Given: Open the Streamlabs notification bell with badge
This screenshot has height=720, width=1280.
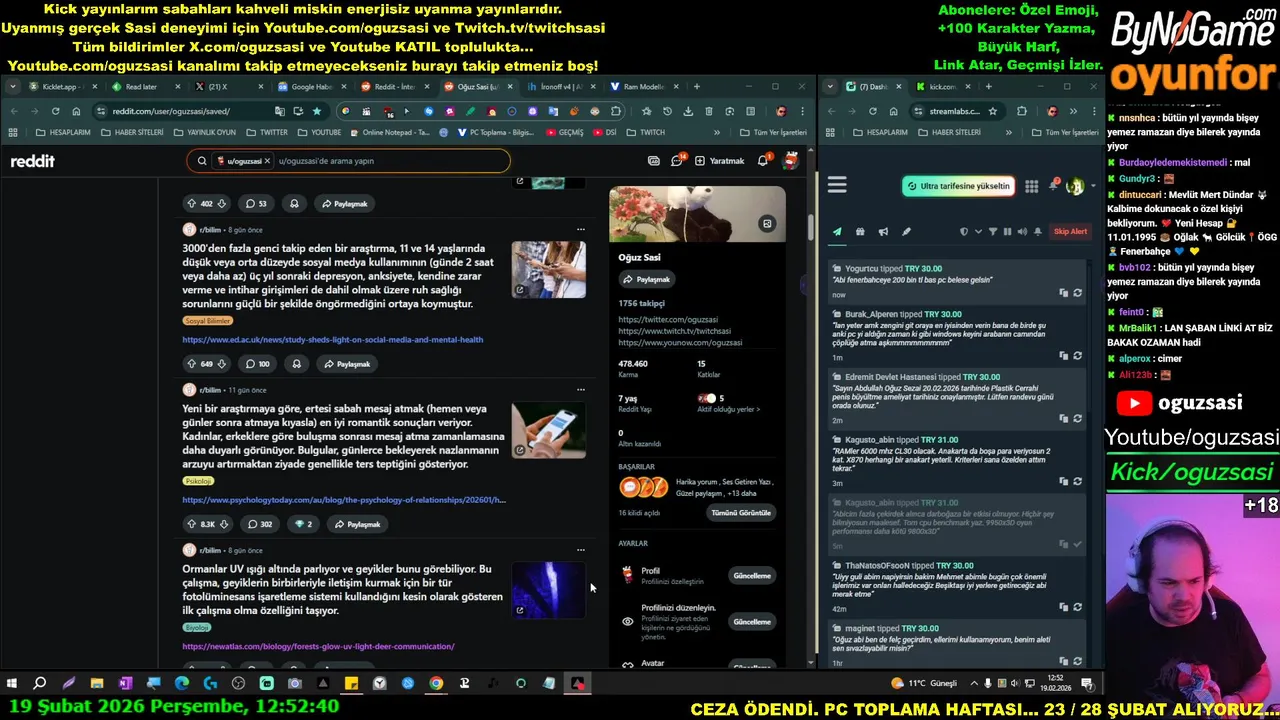Looking at the screenshot, I should (x=1053, y=185).
